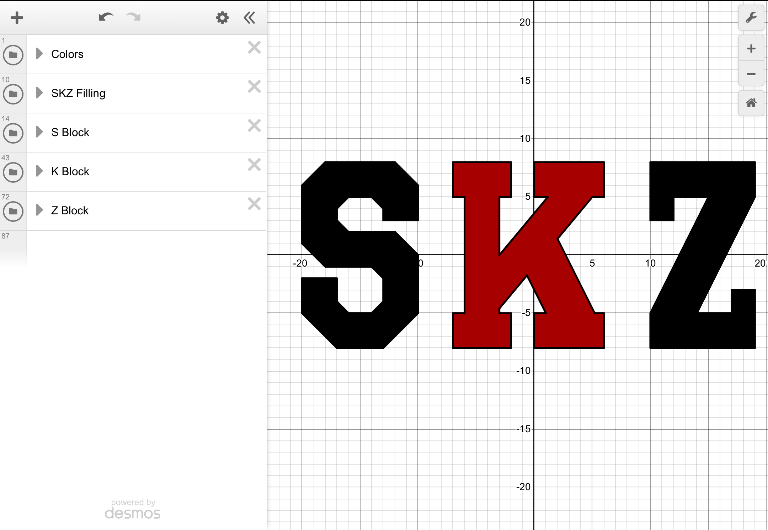Open the powered by Desmos link

(132, 509)
